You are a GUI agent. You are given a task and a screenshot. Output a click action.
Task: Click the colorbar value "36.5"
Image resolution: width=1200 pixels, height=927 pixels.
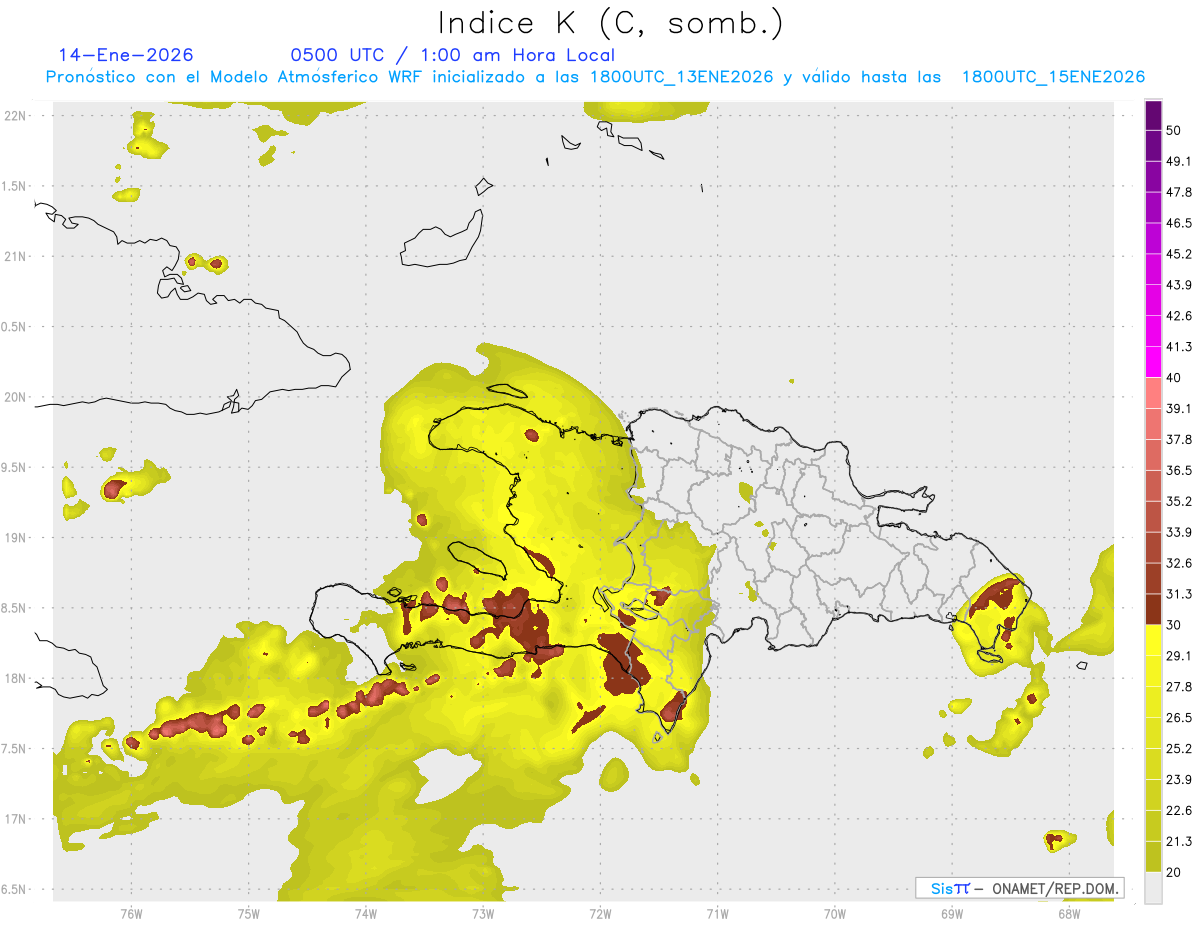click(x=1179, y=471)
